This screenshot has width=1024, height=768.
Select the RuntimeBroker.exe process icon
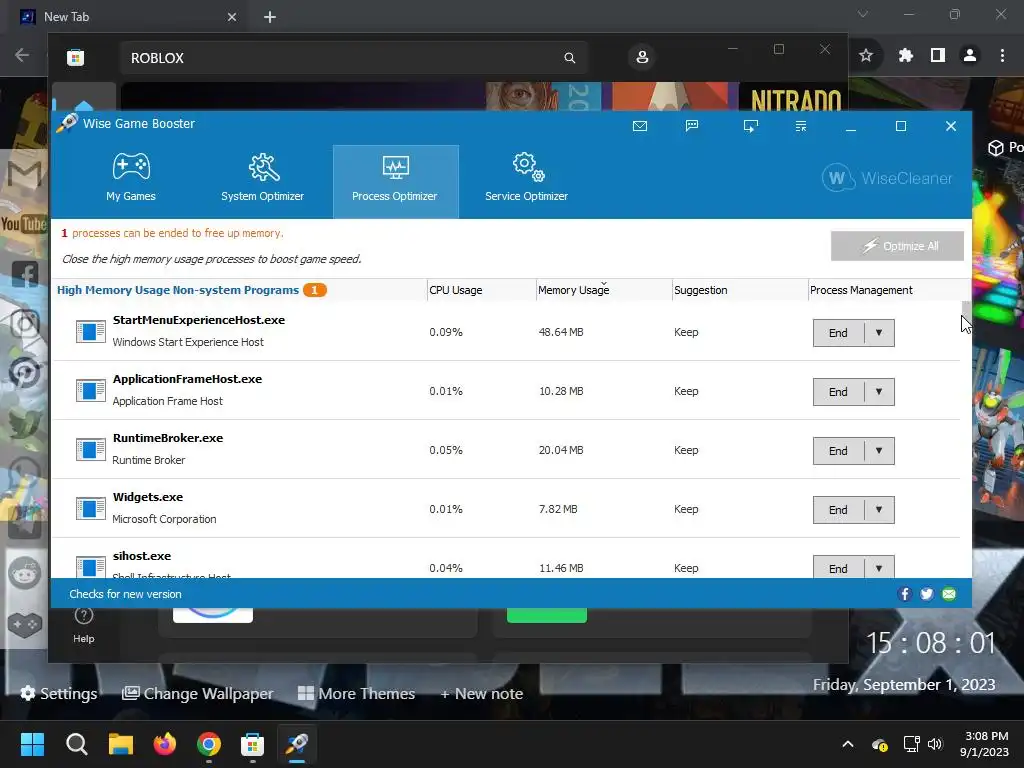(x=90, y=449)
